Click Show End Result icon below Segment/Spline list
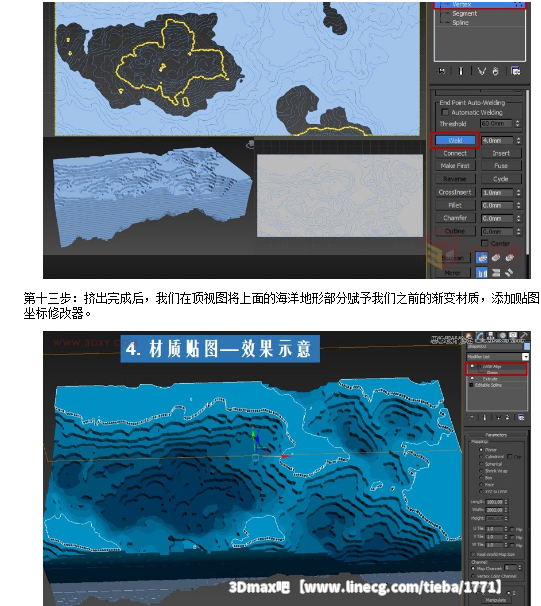Image resolution: width=541 pixels, height=606 pixels. (461, 71)
